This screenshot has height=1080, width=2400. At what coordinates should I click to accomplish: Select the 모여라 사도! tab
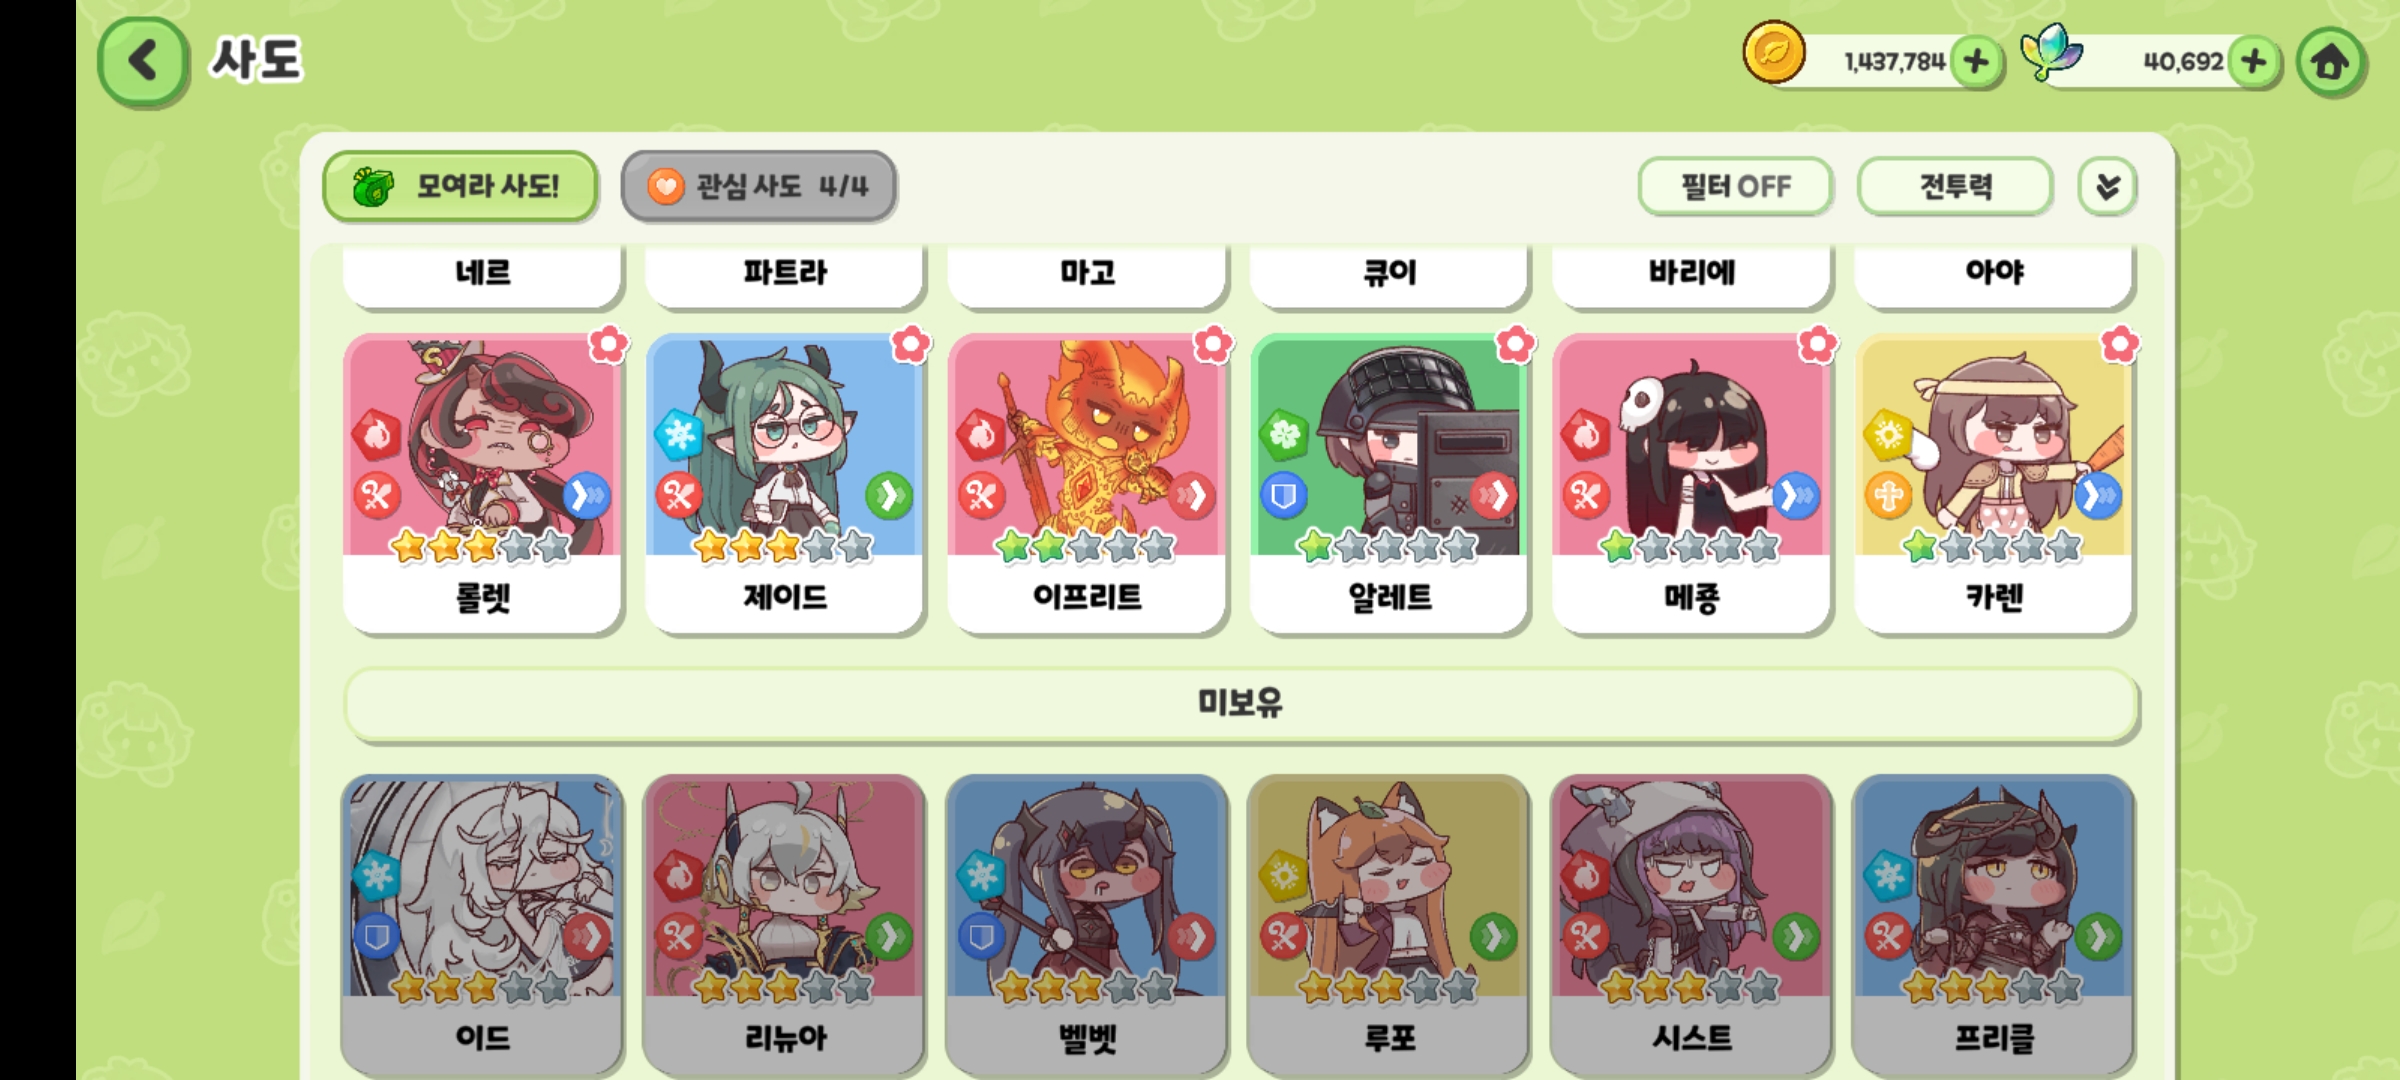[461, 186]
